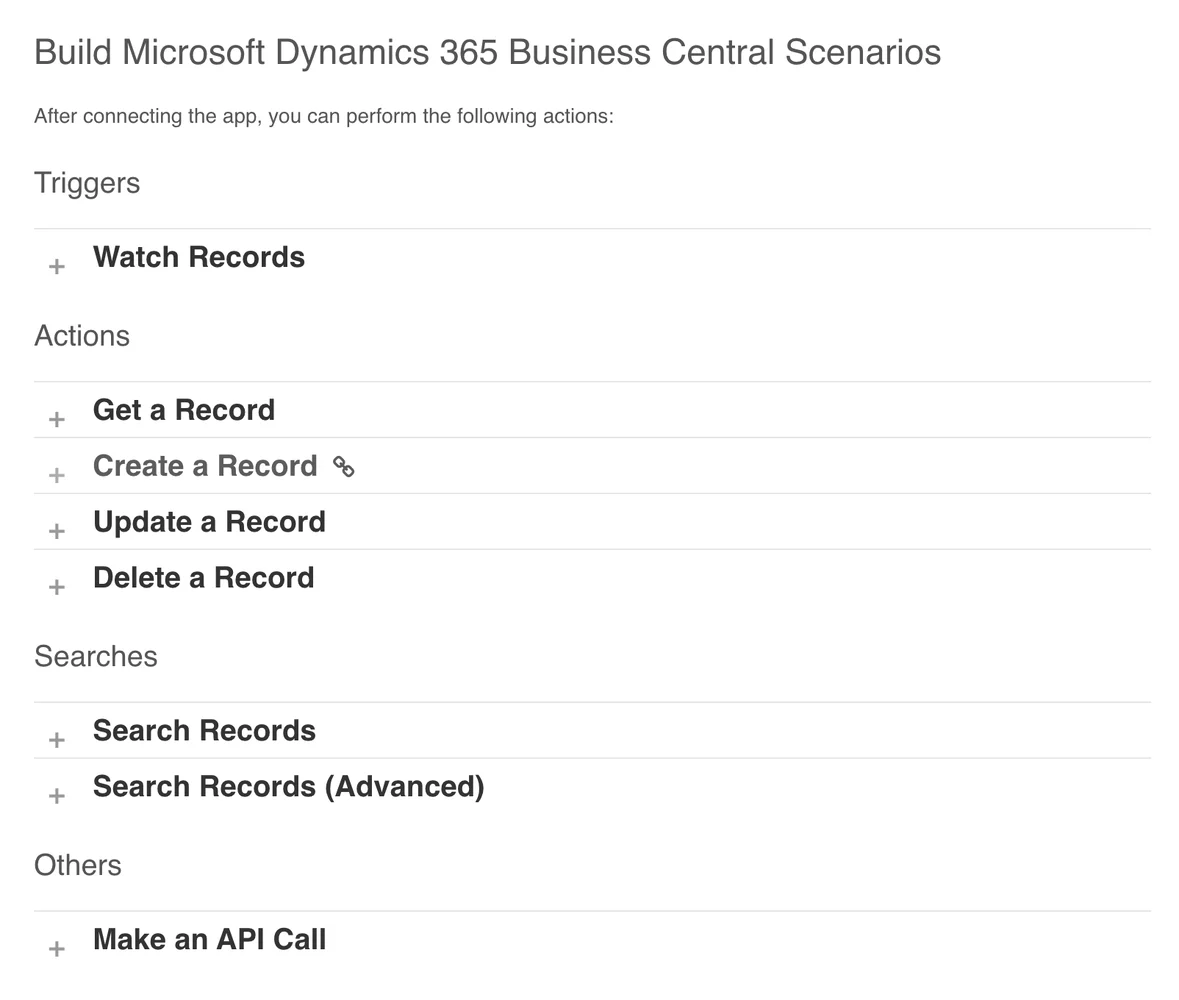The width and height of the screenshot is (1179, 1000).
Task: Expand the Search Records entry
Action: 56,739
